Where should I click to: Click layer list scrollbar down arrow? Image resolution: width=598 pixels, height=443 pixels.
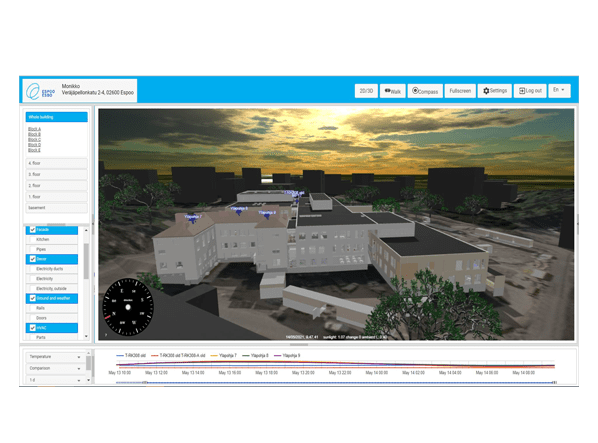(x=86, y=336)
